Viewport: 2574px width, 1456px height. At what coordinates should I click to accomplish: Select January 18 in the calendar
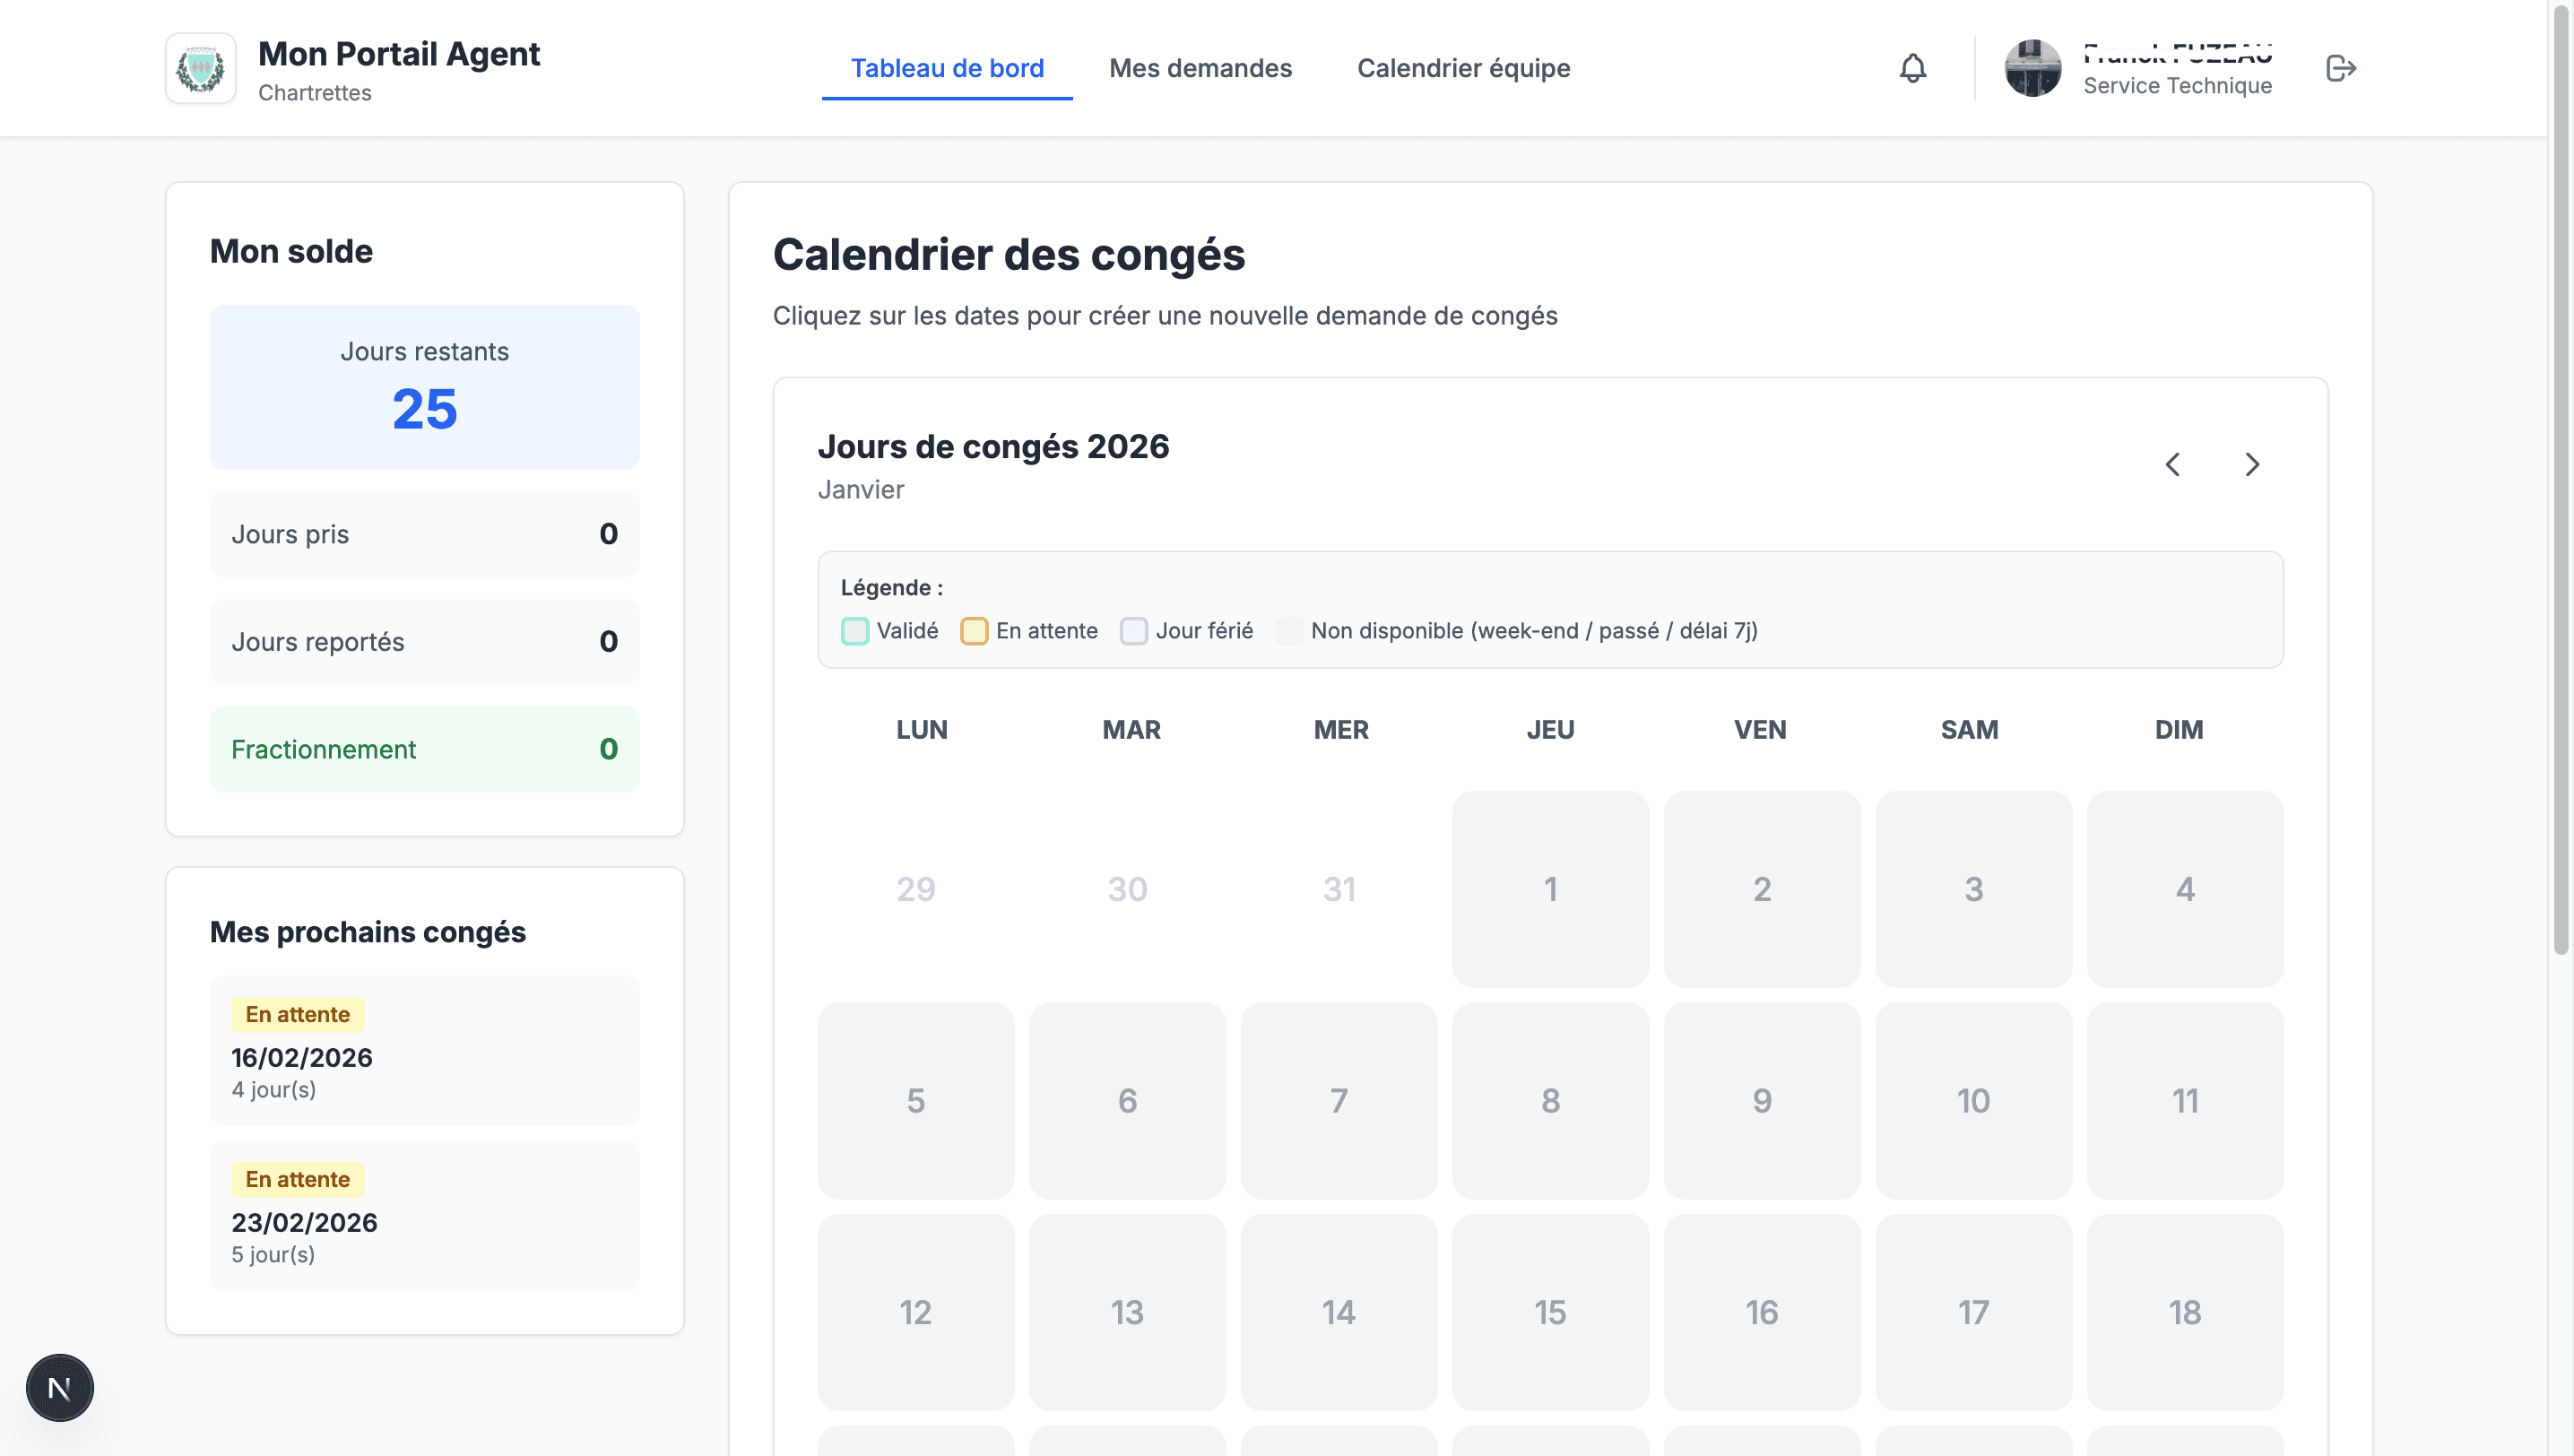click(x=2185, y=1312)
